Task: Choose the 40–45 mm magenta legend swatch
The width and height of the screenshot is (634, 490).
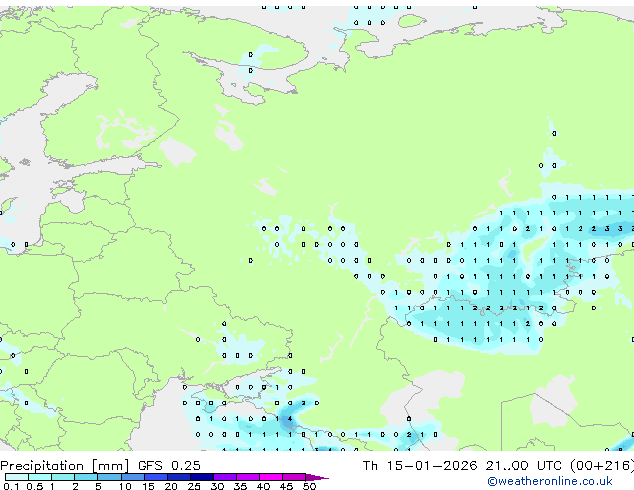Action: coord(271,477)
